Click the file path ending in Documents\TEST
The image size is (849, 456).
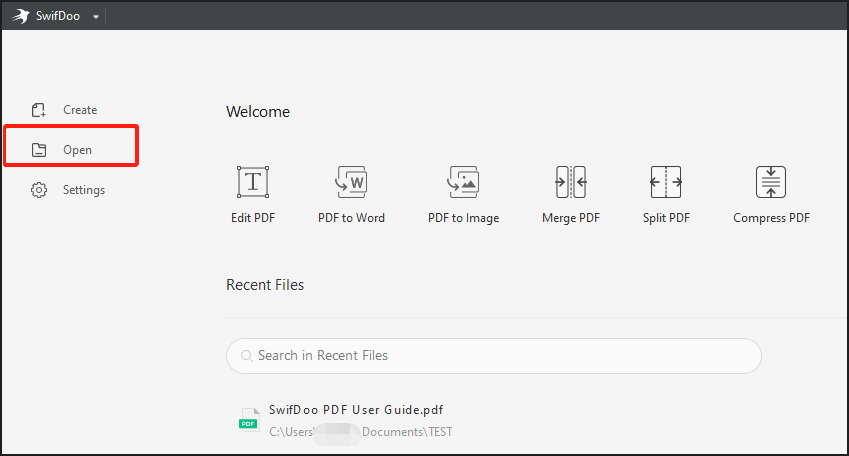click(x=361, y=432)
